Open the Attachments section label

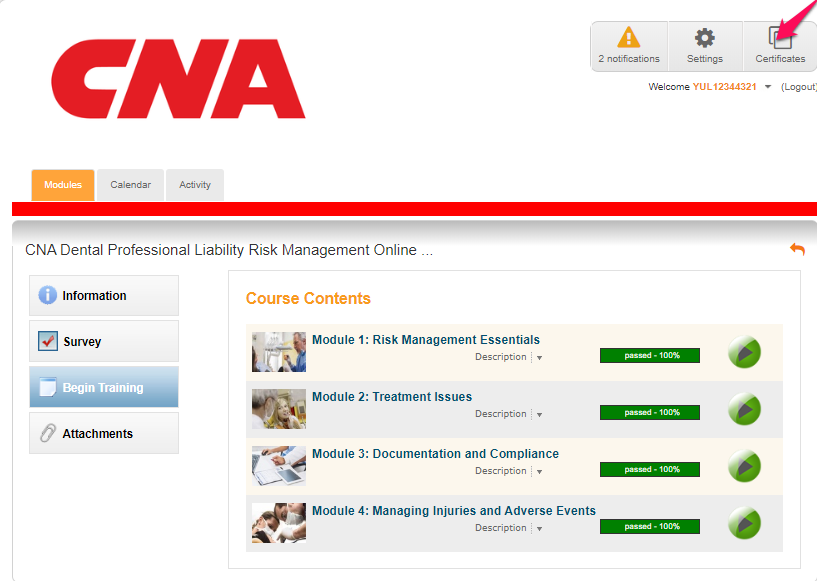point(97,434)
